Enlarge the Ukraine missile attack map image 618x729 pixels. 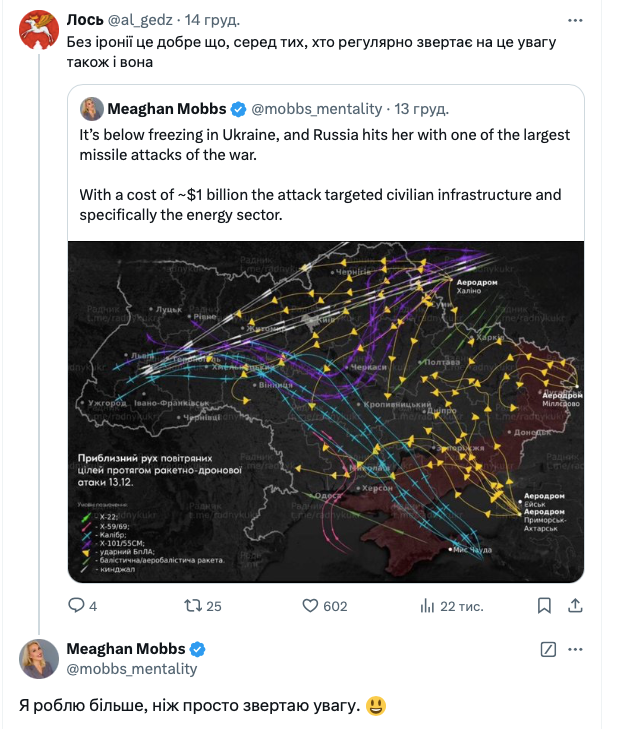tap(325, 411)
